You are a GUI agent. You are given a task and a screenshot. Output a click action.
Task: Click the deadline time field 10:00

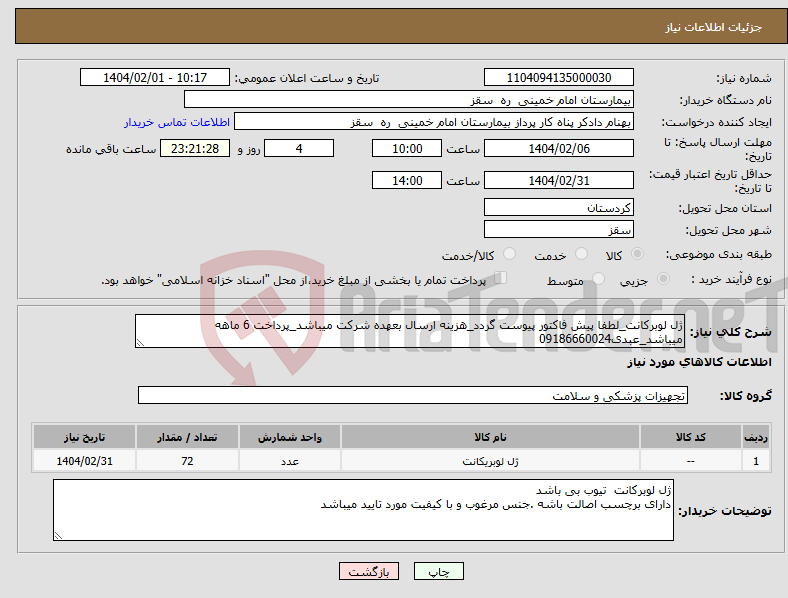[407, 148]
